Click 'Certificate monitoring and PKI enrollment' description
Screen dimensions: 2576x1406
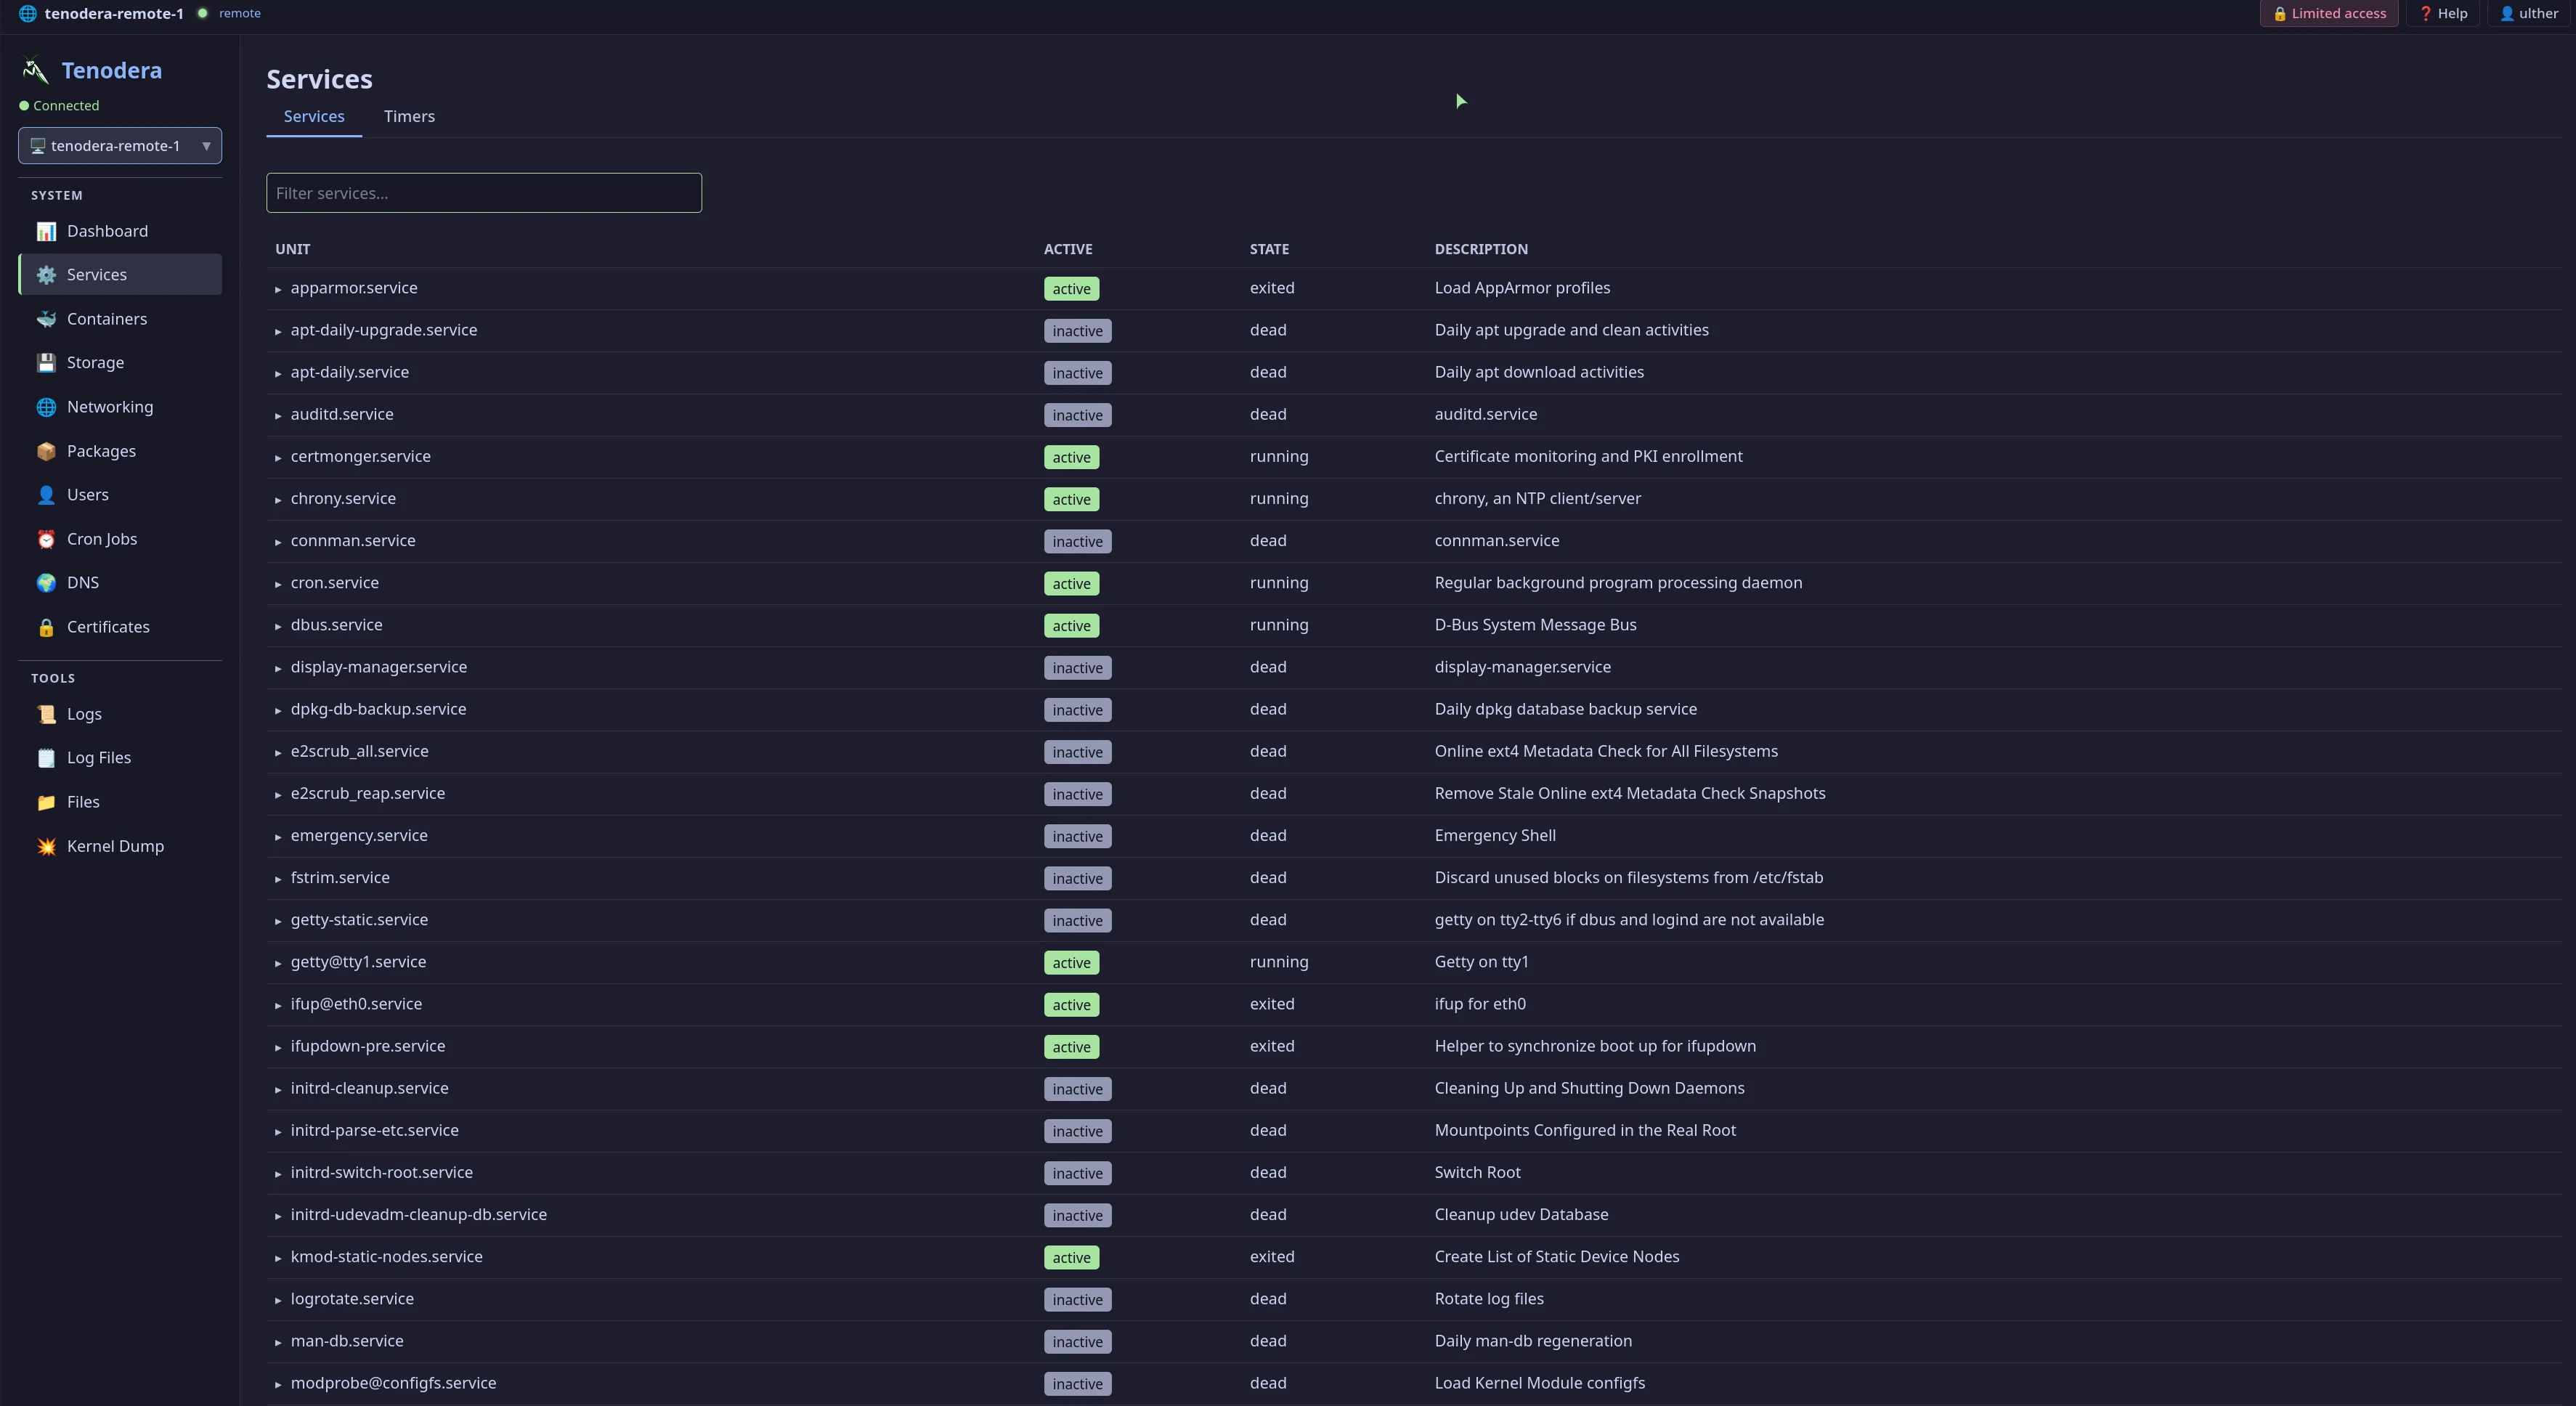pos(1588,457)
